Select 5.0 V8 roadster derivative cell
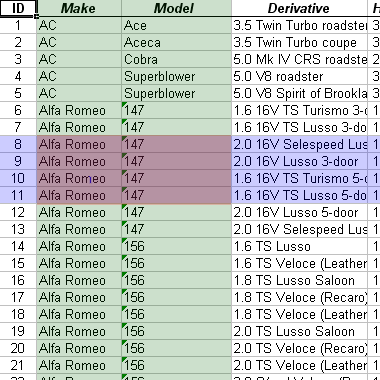 [x=299, y=76]
